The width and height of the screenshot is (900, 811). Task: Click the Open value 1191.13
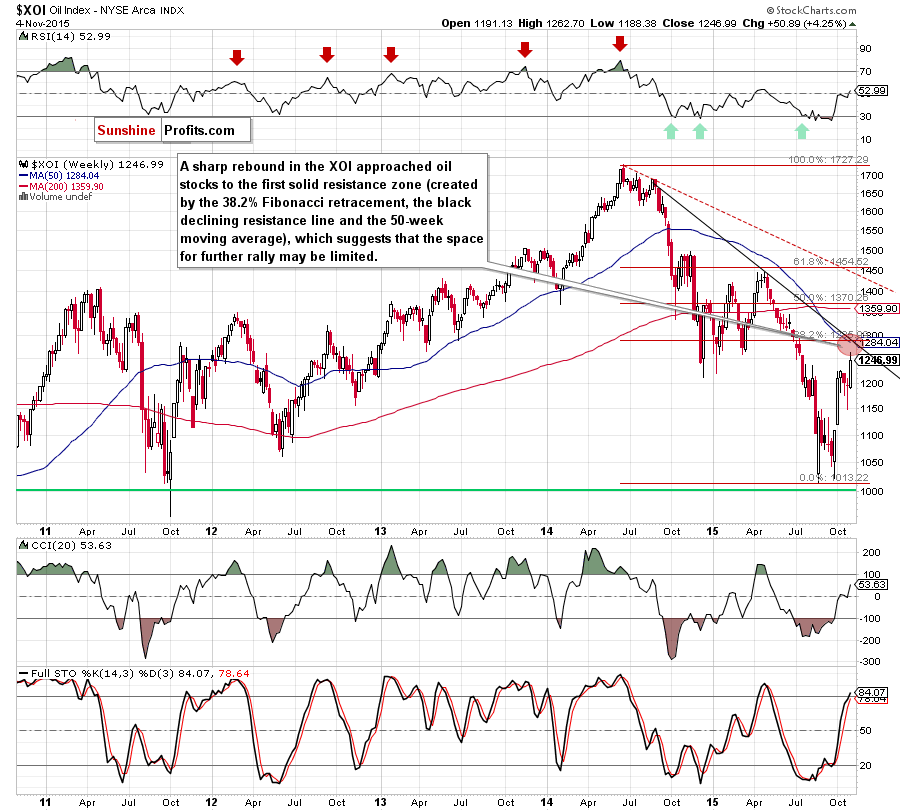click(493, 24)
